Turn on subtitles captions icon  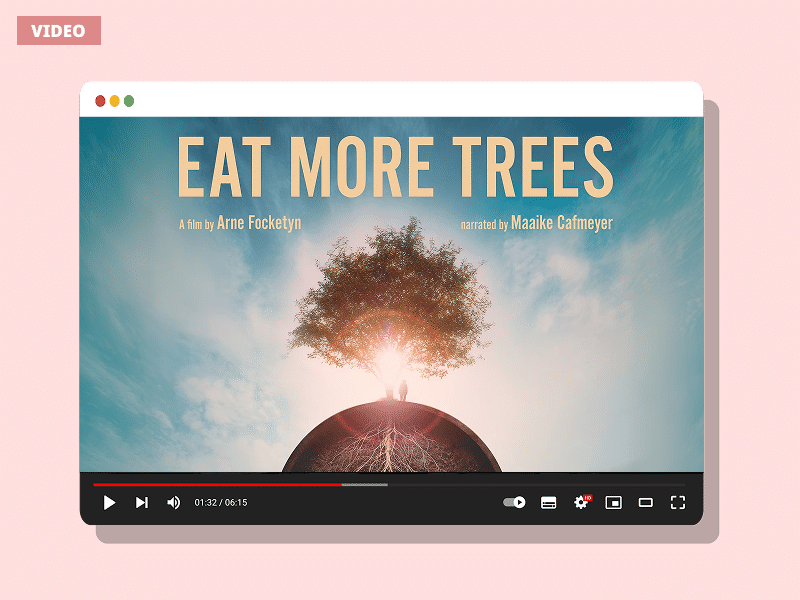548,503
